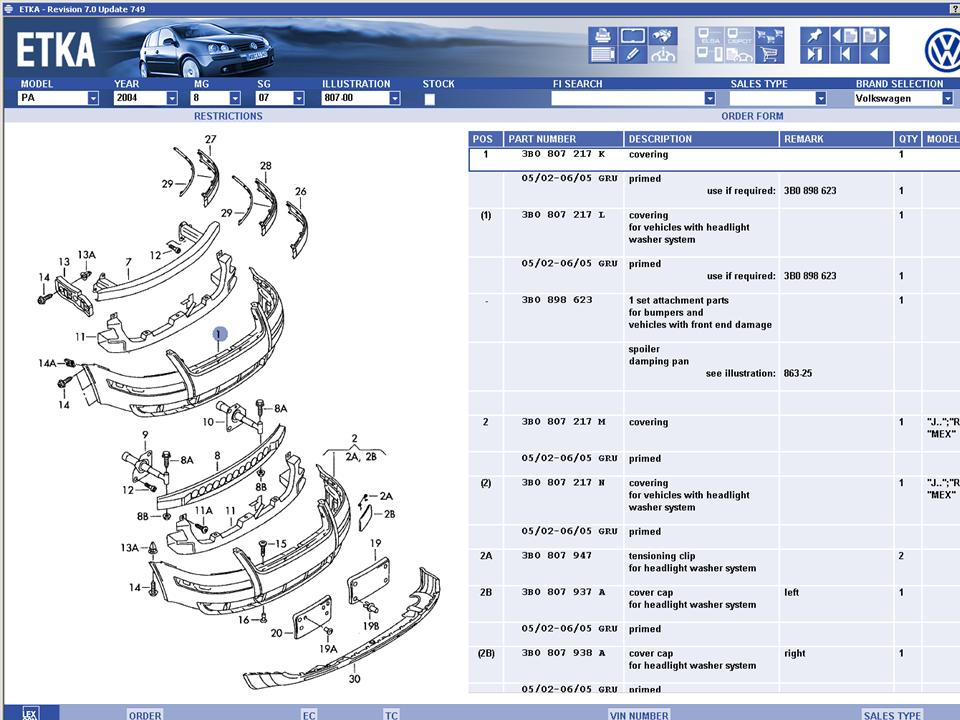Expand the MG main group dropdown
Viewport: 960px width, 720px height.
click(235, 98)
